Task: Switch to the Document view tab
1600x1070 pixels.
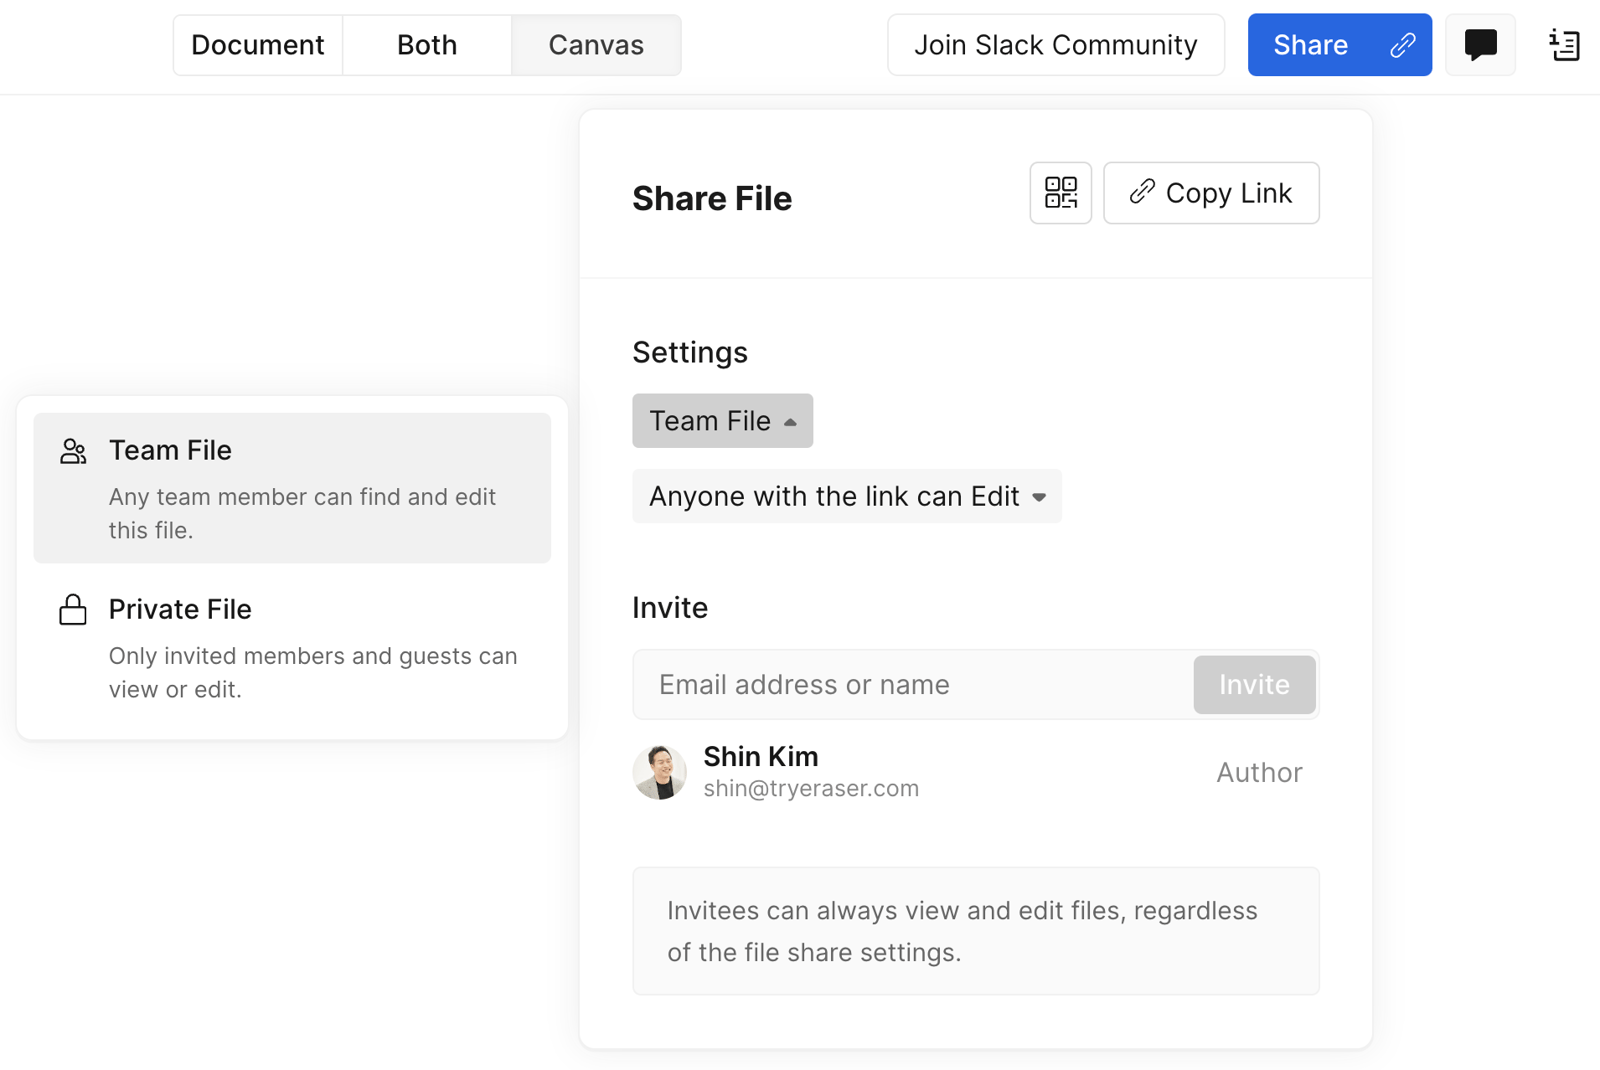Action: point(258,45)
